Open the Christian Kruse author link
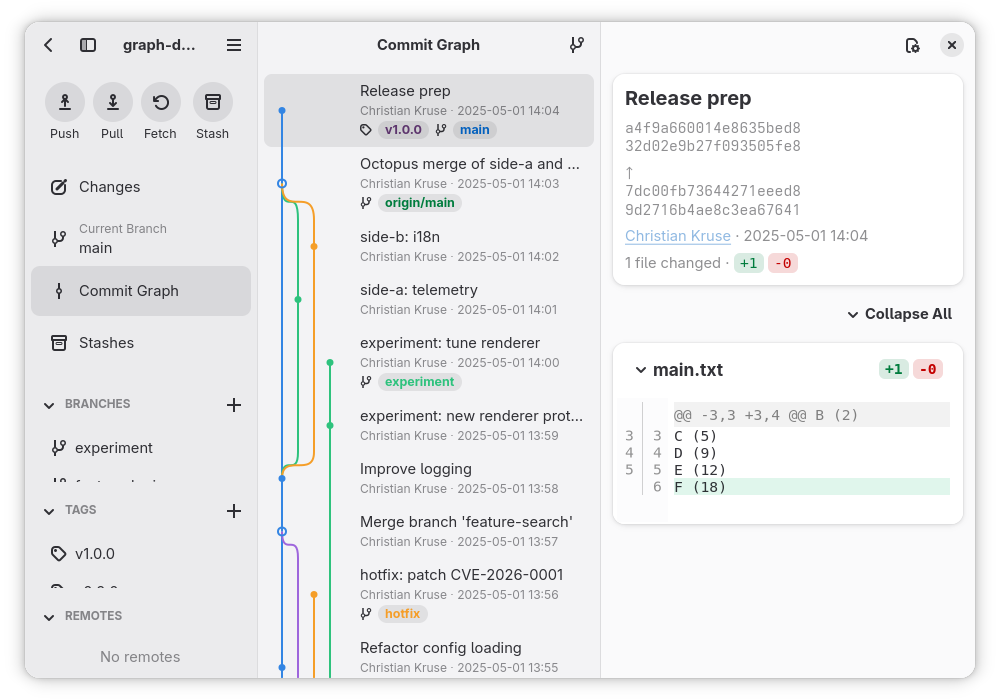The width and height of the screenshot is (1000, 700). 677,236
